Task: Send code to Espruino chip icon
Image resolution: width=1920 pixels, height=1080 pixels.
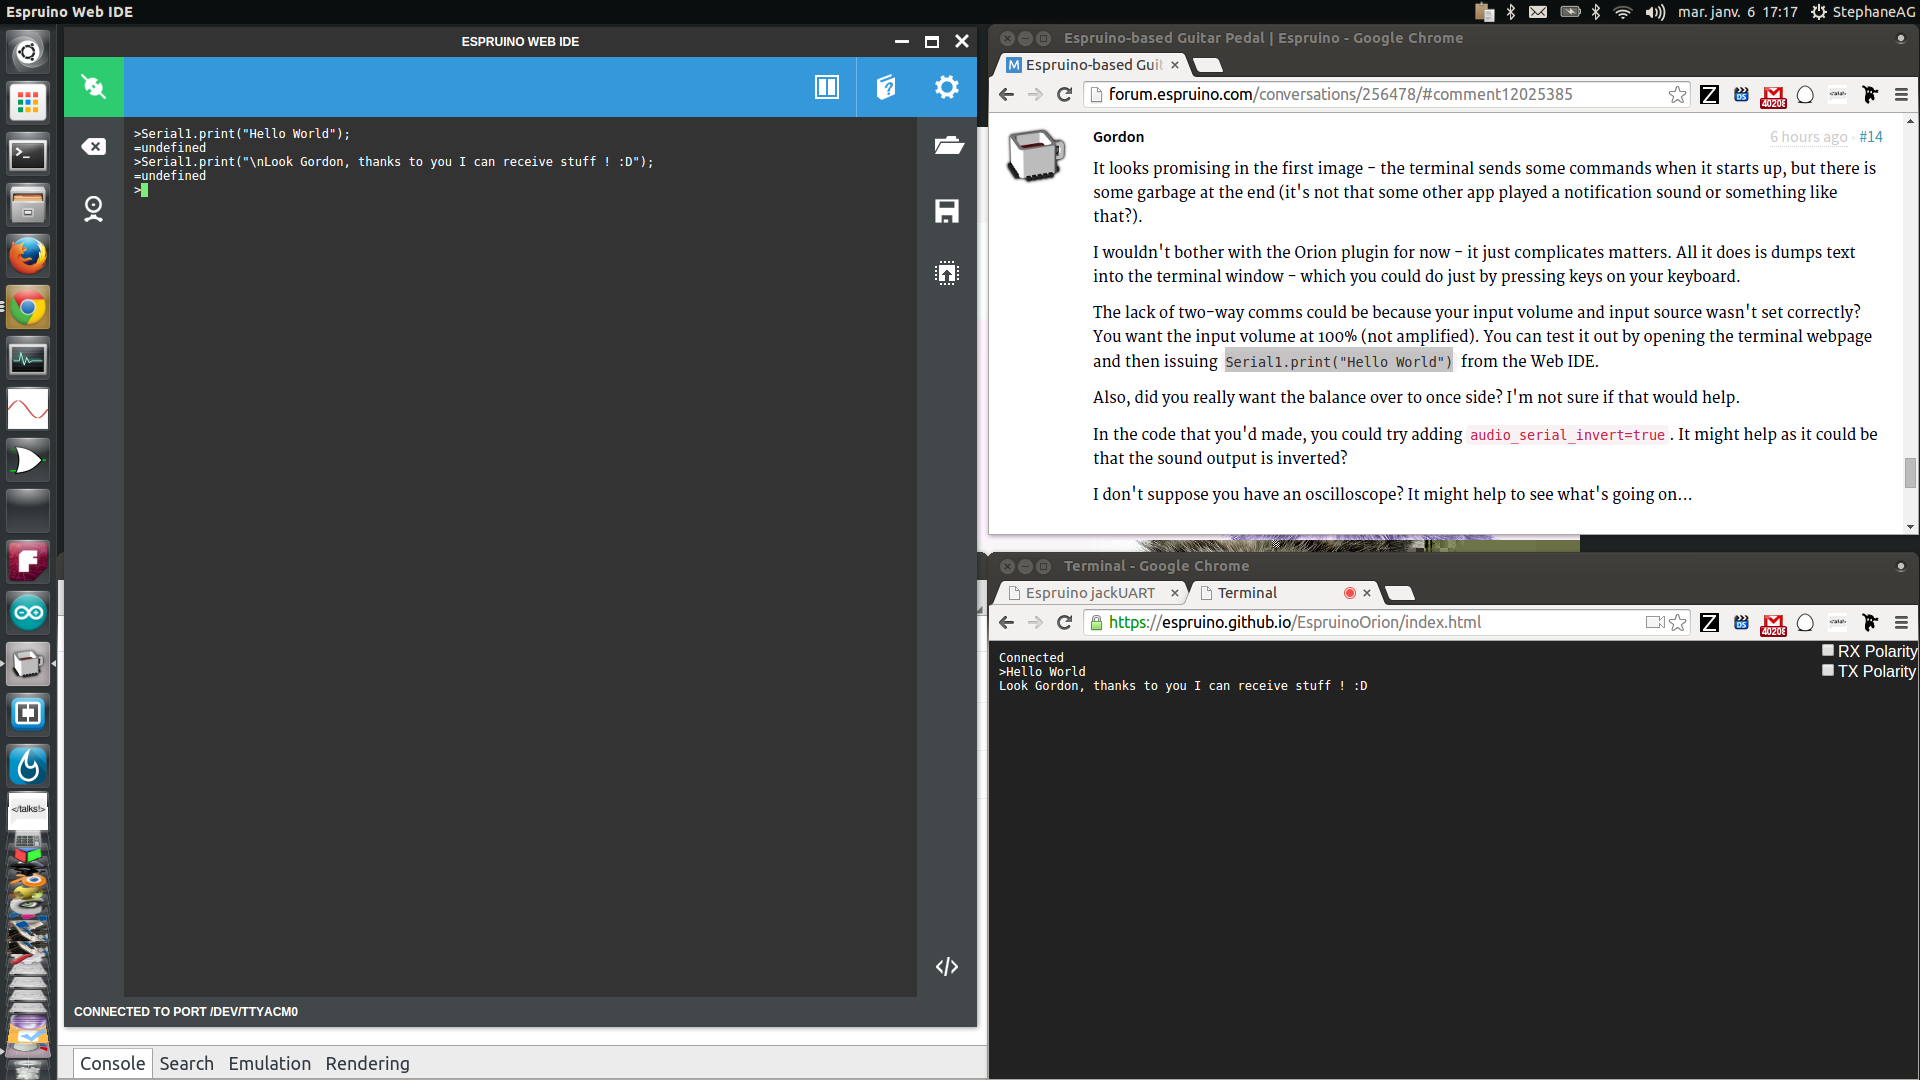Action: [x=946, y=273]
